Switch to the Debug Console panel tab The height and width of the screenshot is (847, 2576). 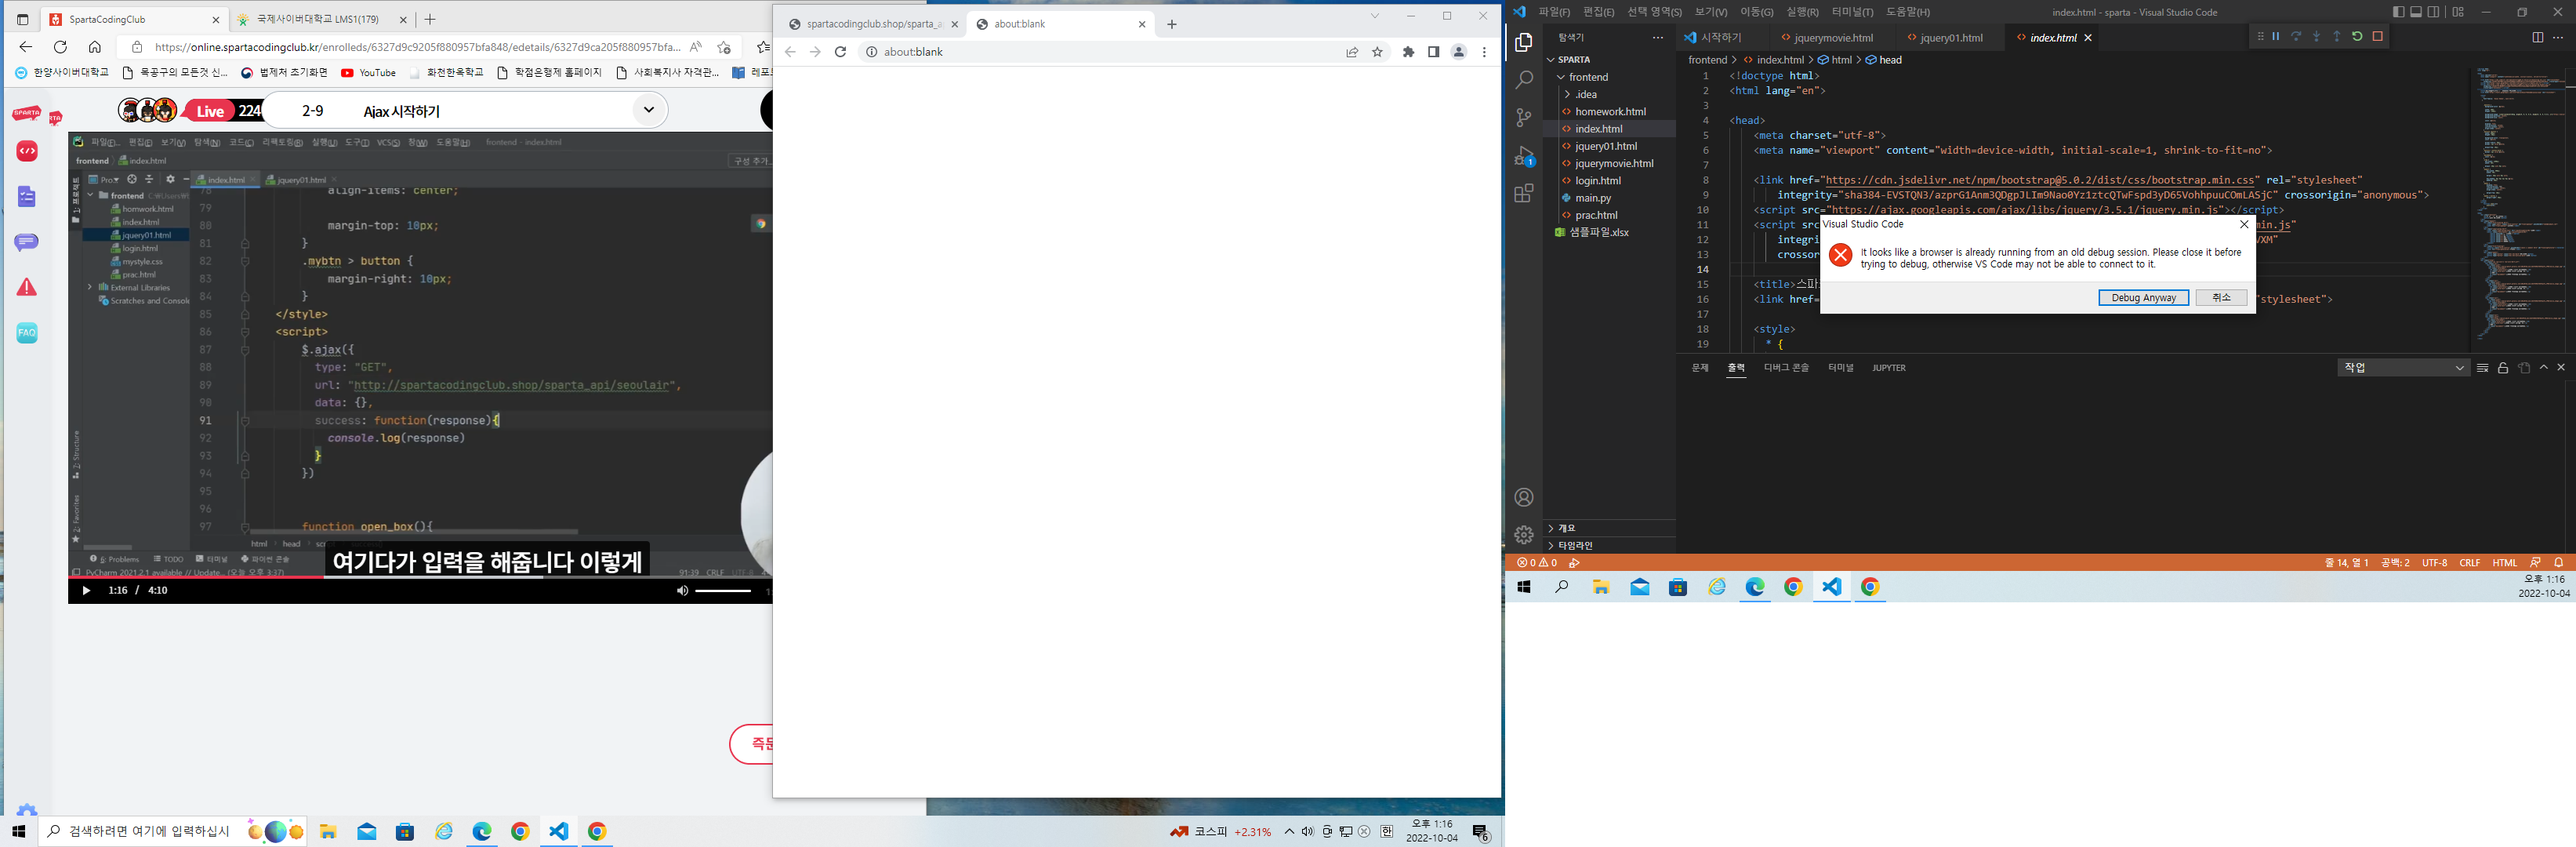[x=1786, y=368]
